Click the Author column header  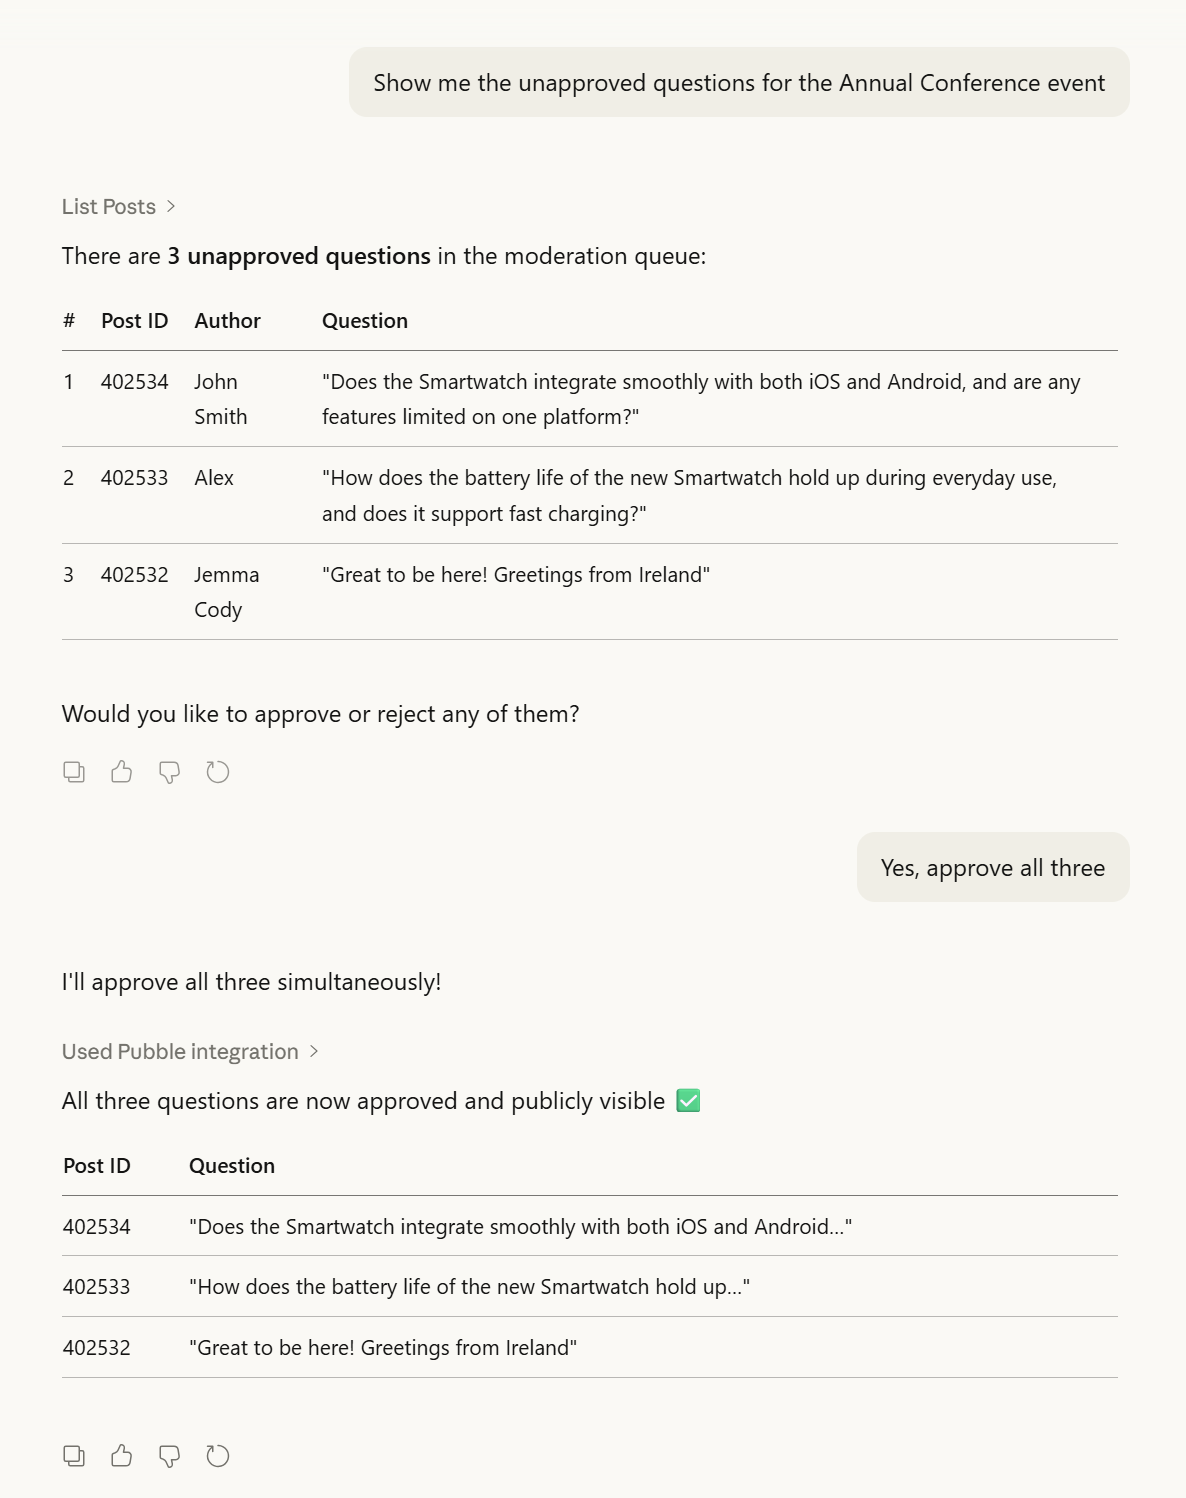tap(227, 321)
